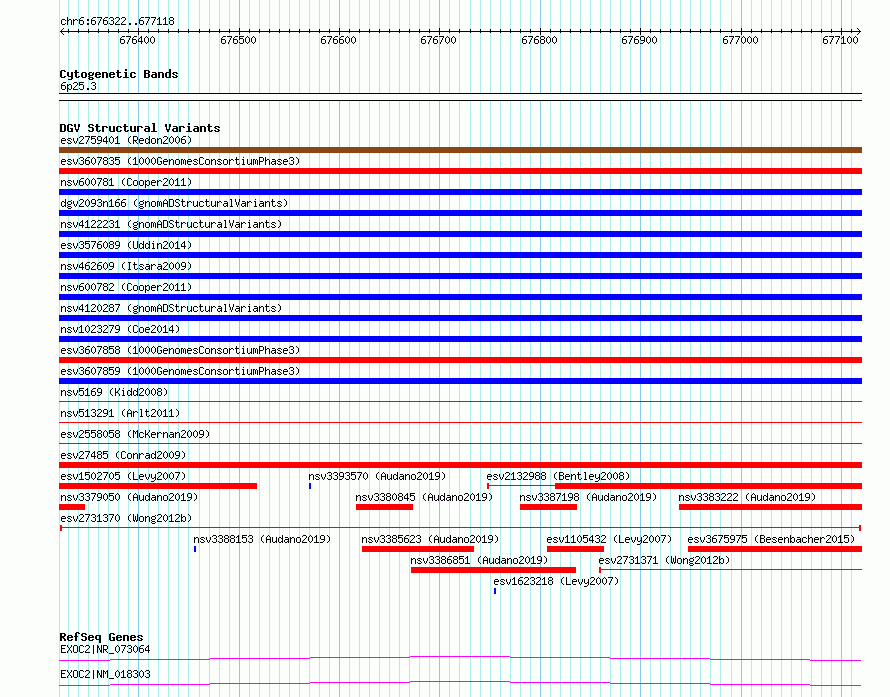Click nsv3383222 (Audano2019) label
890x697 pixels.
click(747, 497)
